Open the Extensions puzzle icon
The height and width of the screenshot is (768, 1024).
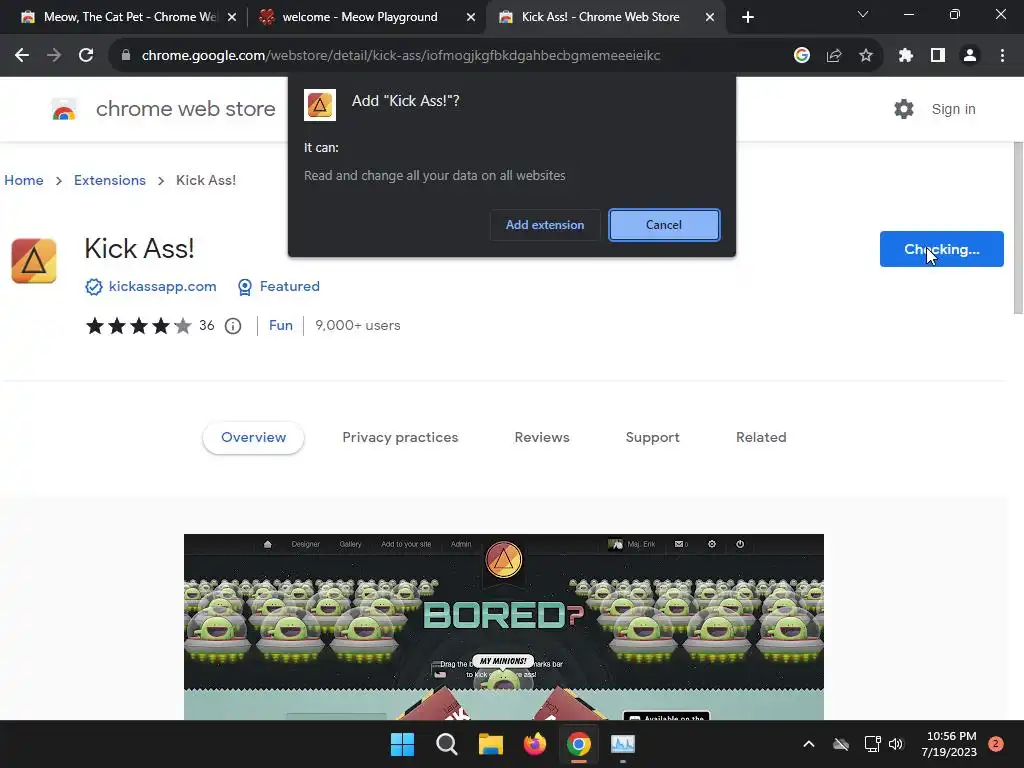(905, 56)
